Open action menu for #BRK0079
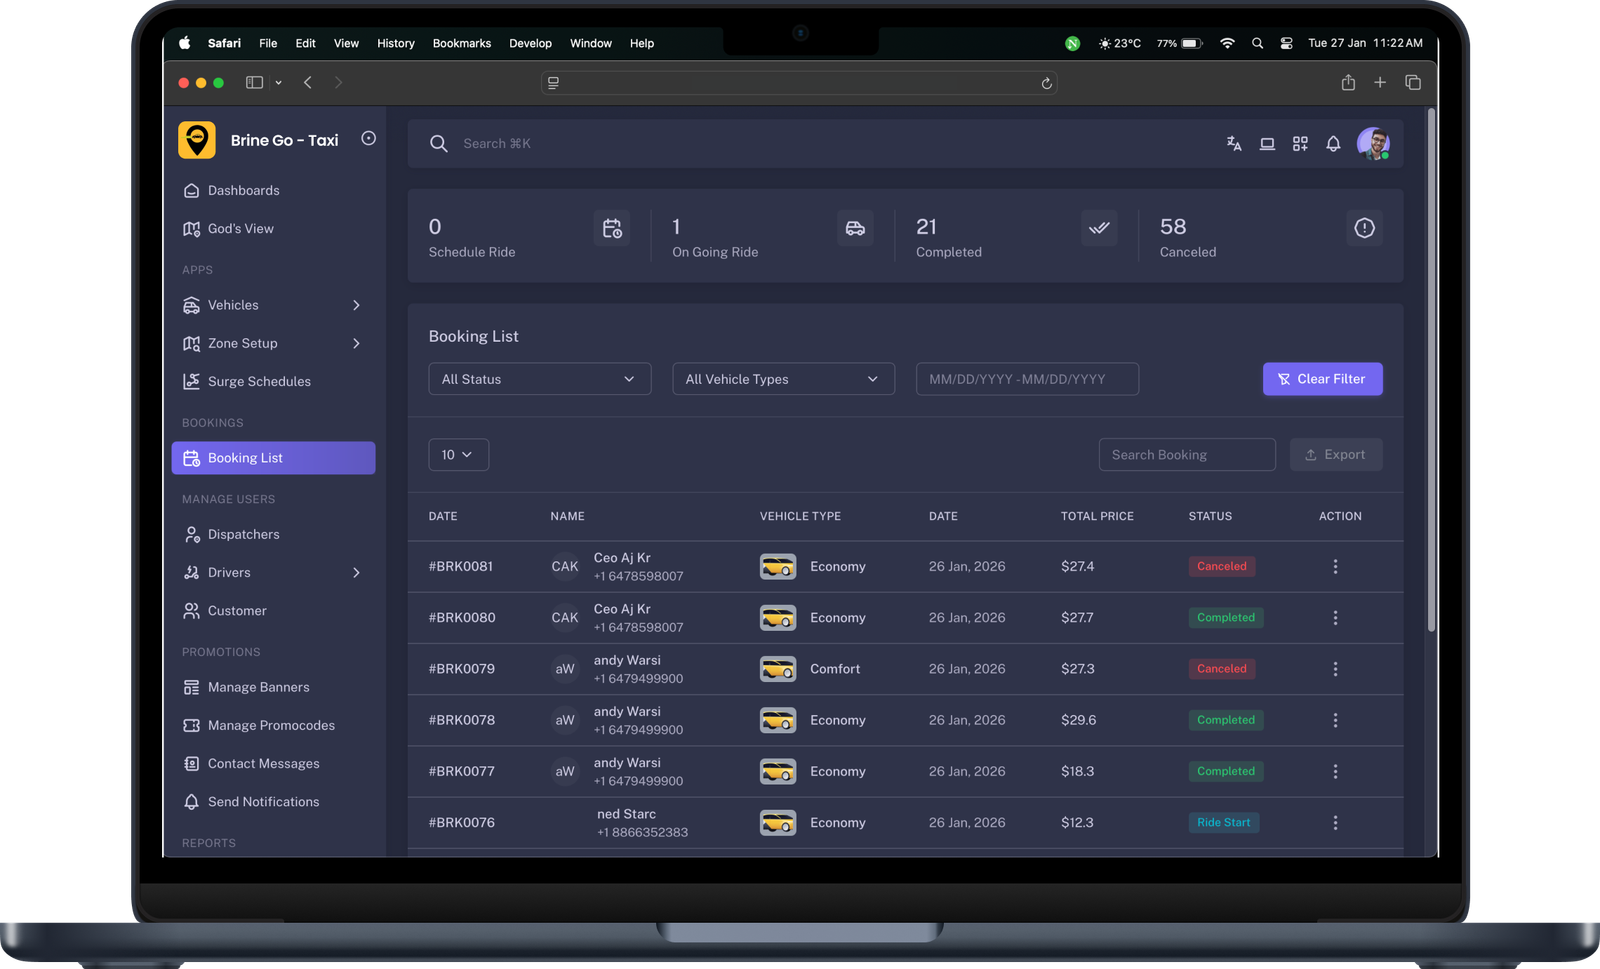The height and width of the screenshot is (969, 1600). pyautogui.click(x=1335, y=669)
